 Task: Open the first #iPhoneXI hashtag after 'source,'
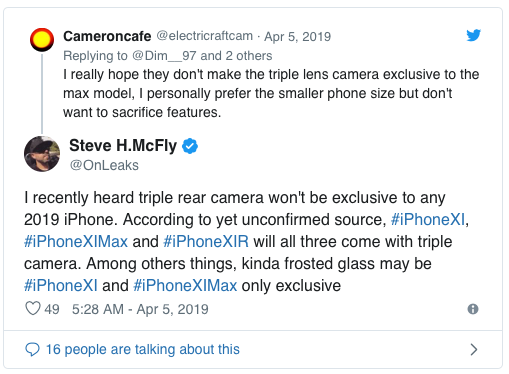point(428,219)
